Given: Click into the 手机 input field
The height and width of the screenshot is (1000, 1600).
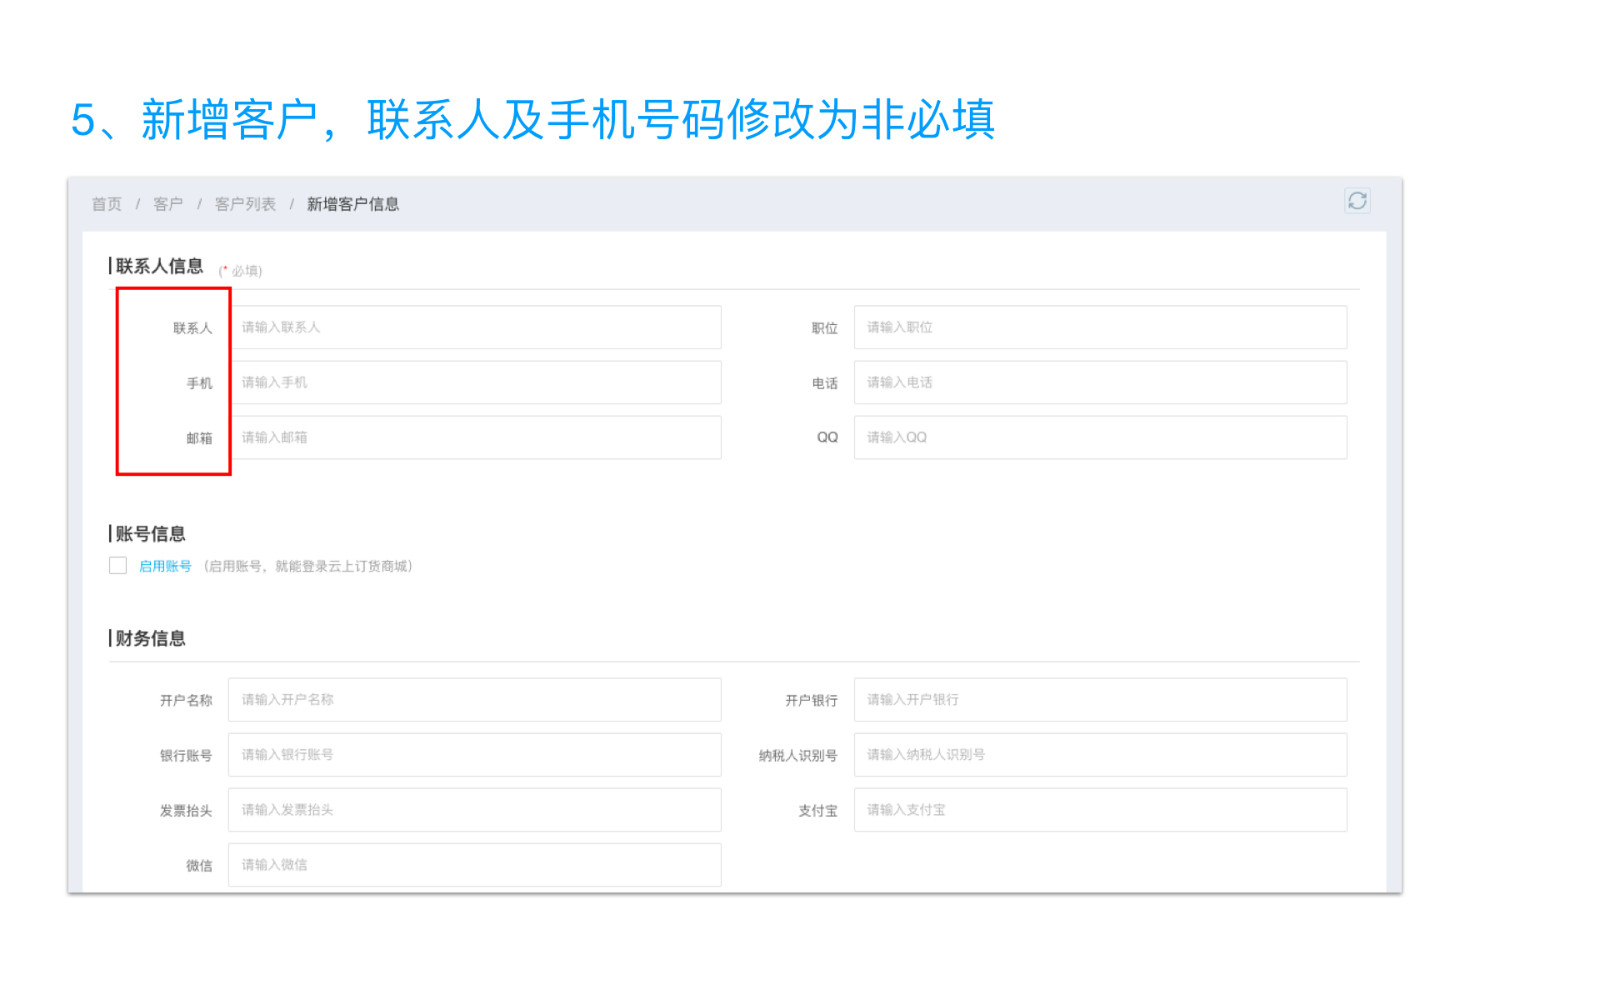Looking at the screenshot, I should (475, 383).
